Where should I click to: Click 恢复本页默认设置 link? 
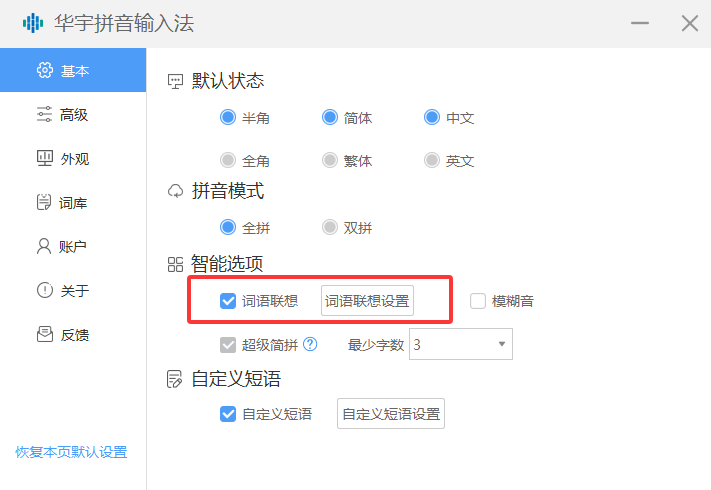[71, 452]
